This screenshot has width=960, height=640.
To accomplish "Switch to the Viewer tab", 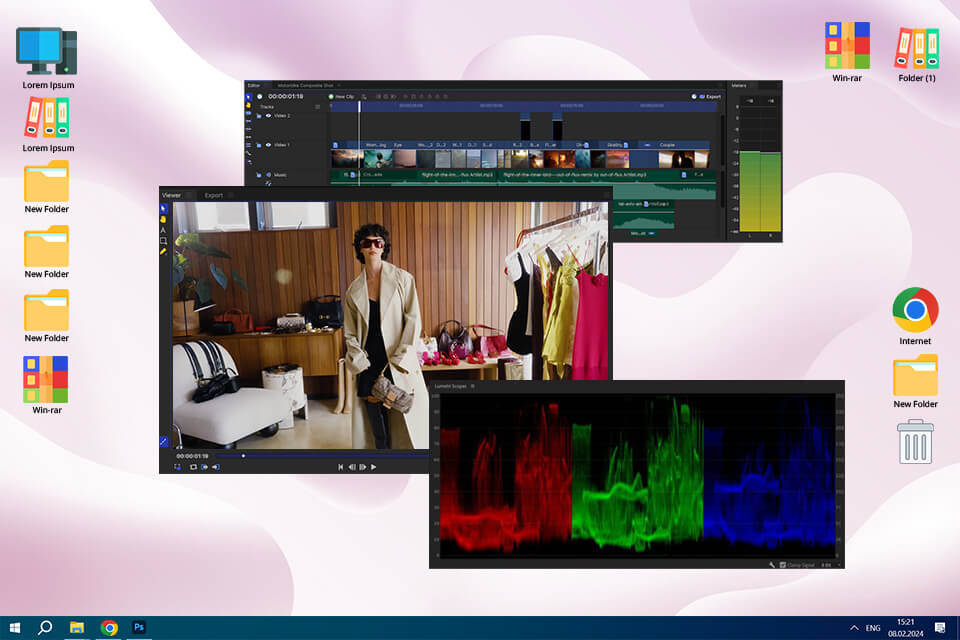I will [x=171, y=195].
